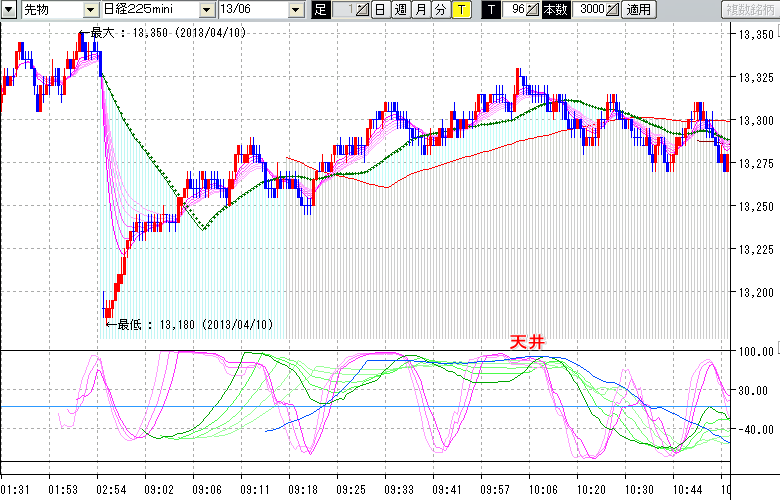Viewport: 780px width, 500px height.
Task: Select the 月 (monthly) timeframe button
Action: (x=420, y=10)
